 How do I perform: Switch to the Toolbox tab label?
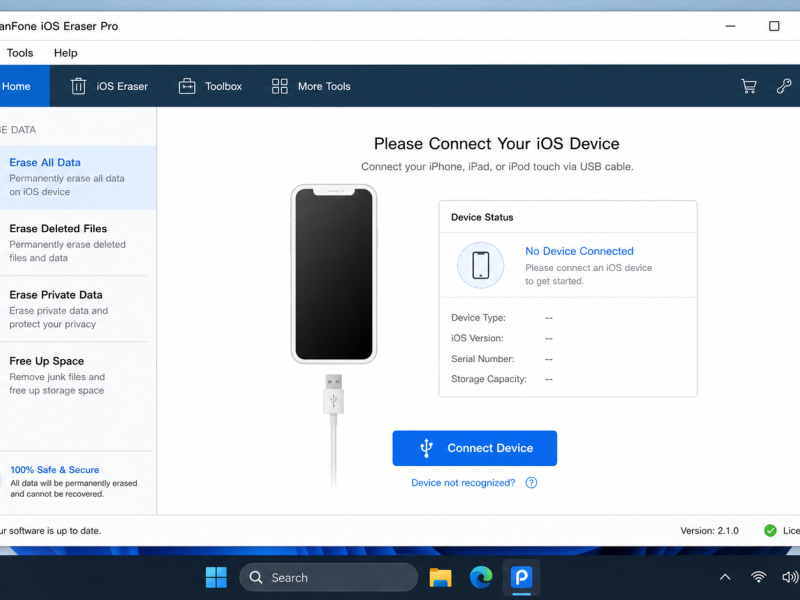pos(223,86)
